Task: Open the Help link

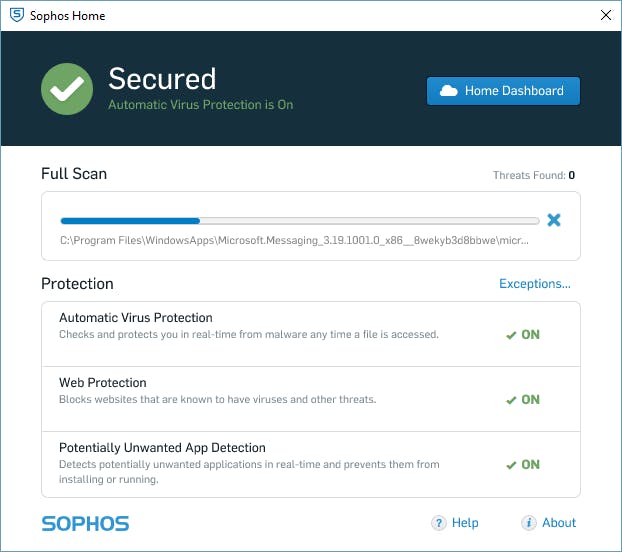Action: click(465, 523)
